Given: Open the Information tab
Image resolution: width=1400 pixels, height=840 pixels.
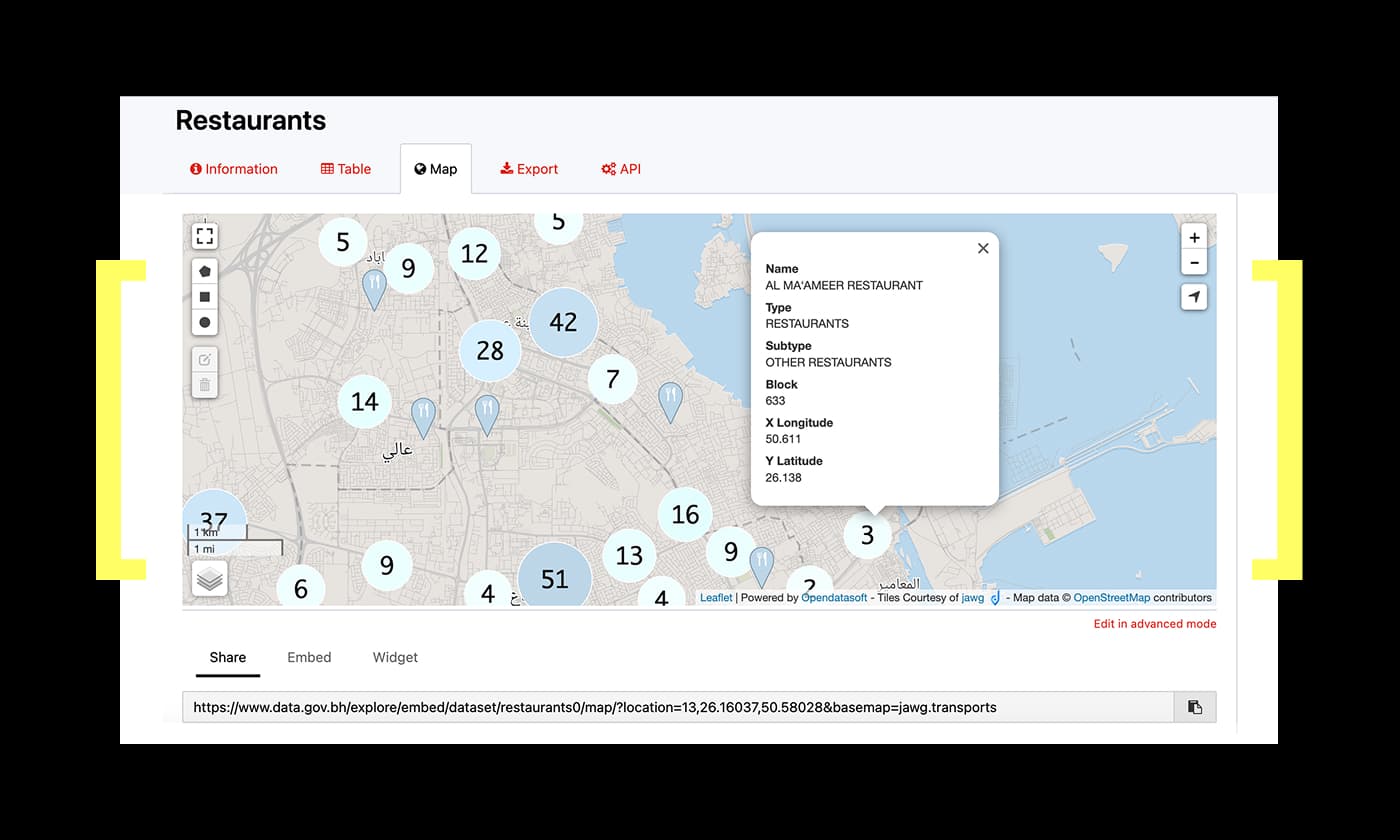Looking at the screenshot, I should click(x=234, y=169).
